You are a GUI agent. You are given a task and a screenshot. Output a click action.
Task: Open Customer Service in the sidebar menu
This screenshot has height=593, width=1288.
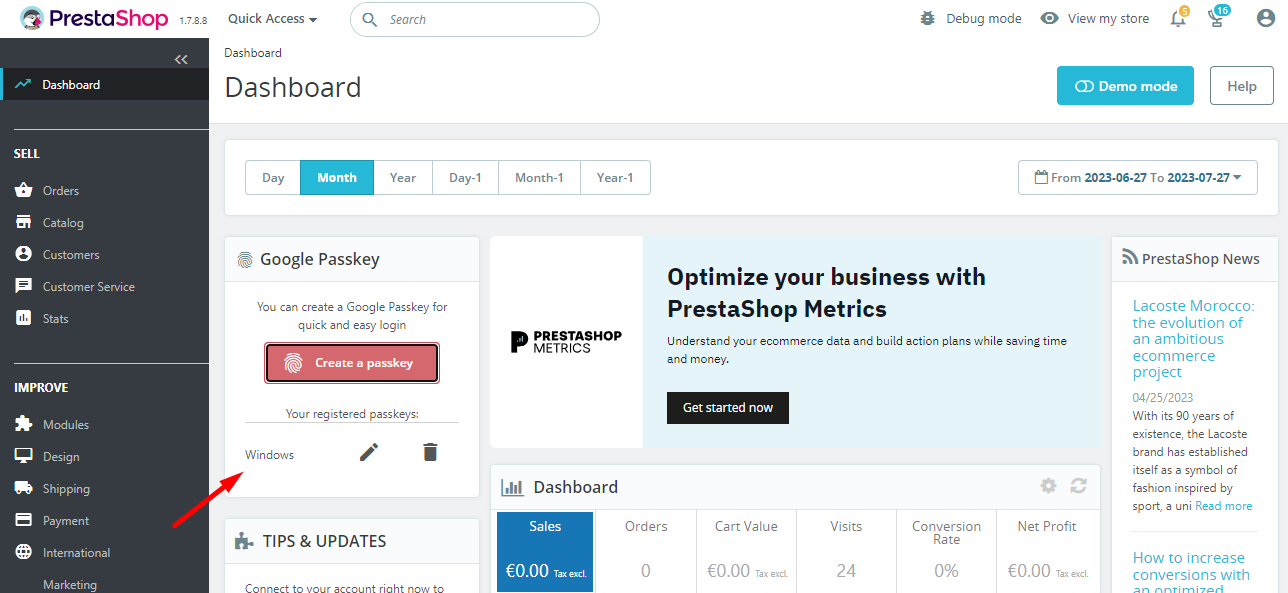pyautogui.click(x=89, y=286)
